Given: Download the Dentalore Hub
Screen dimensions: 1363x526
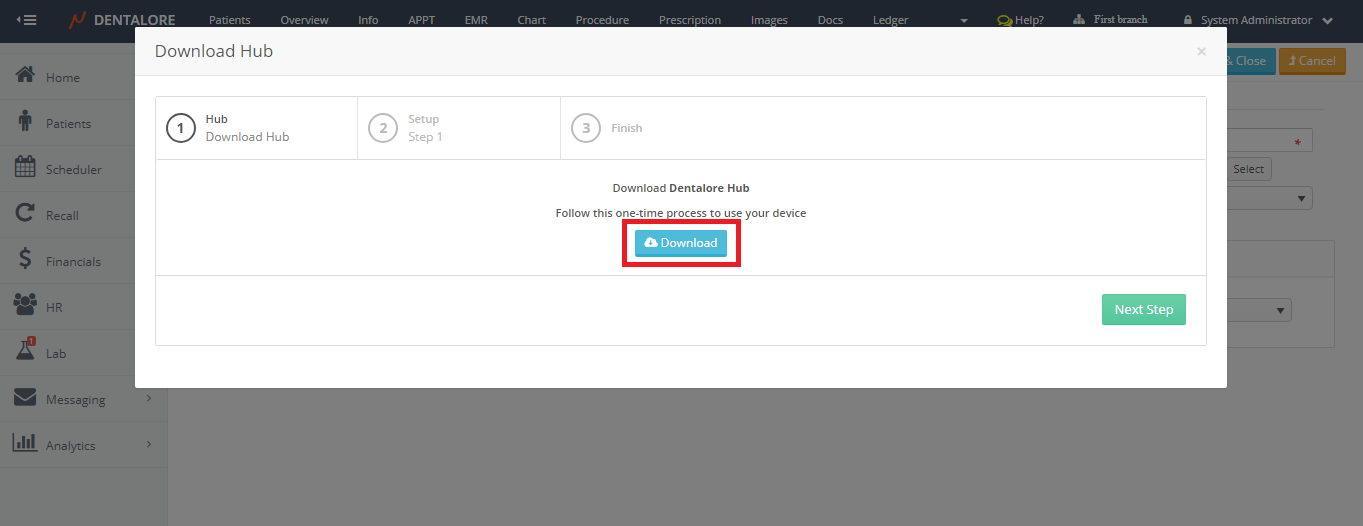Looking at the screenshot, I should pos(681,243).
